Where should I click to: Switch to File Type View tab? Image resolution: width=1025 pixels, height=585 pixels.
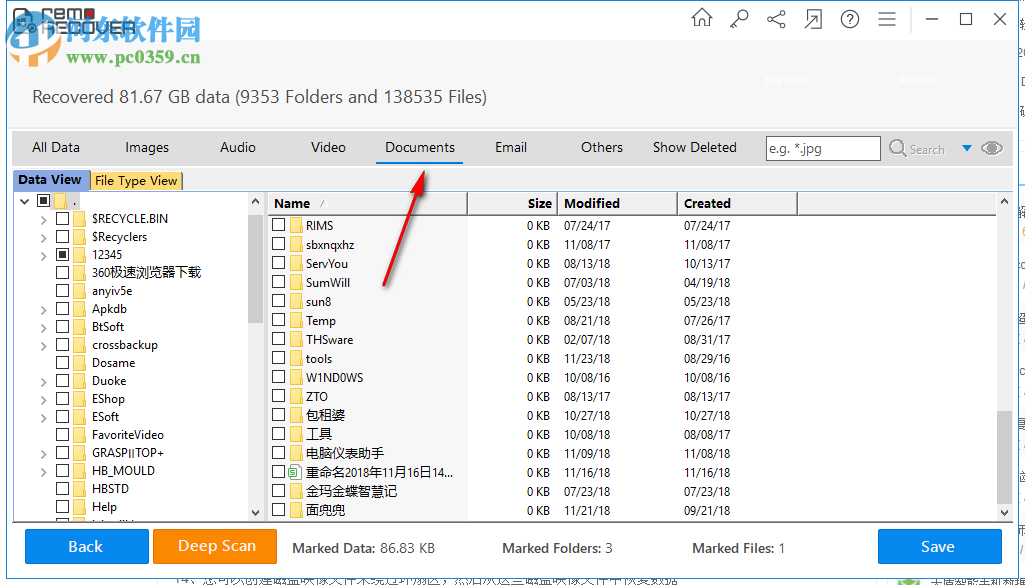click(x=136, y=180)
